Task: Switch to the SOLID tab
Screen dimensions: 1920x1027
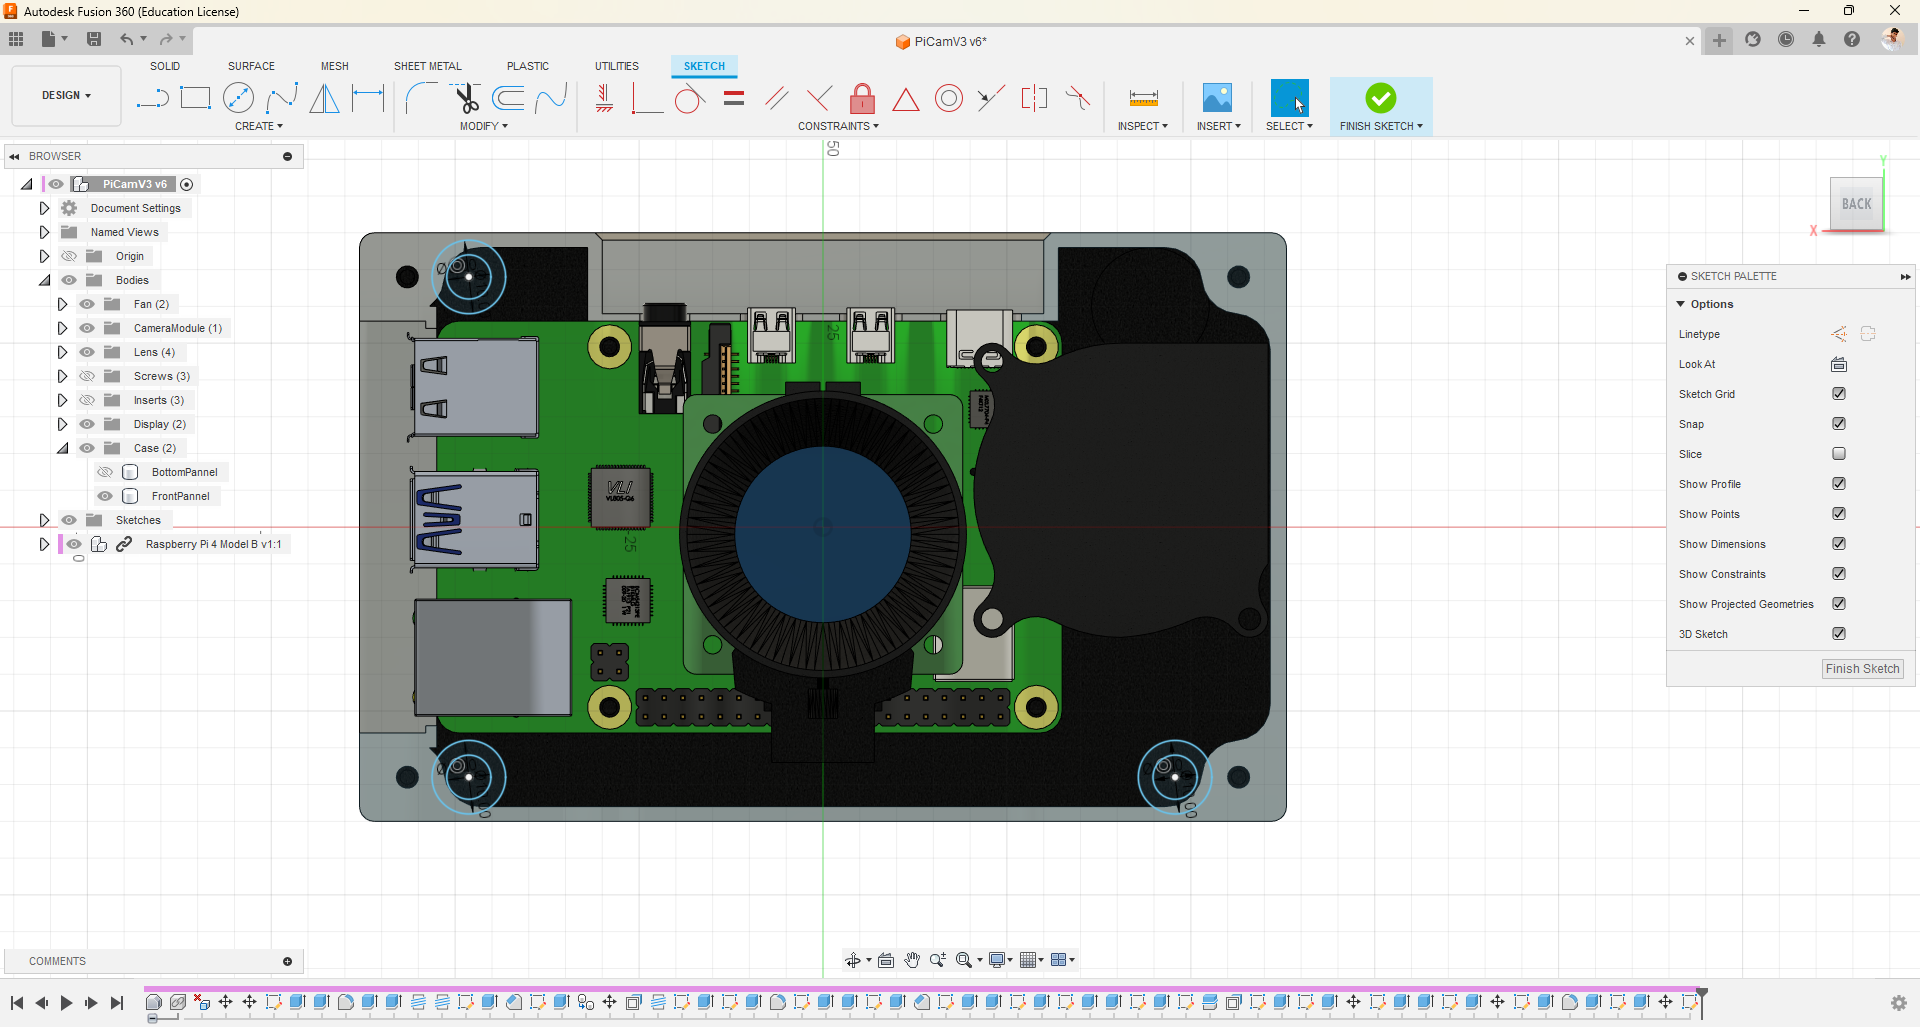Action: pos(165,66)
